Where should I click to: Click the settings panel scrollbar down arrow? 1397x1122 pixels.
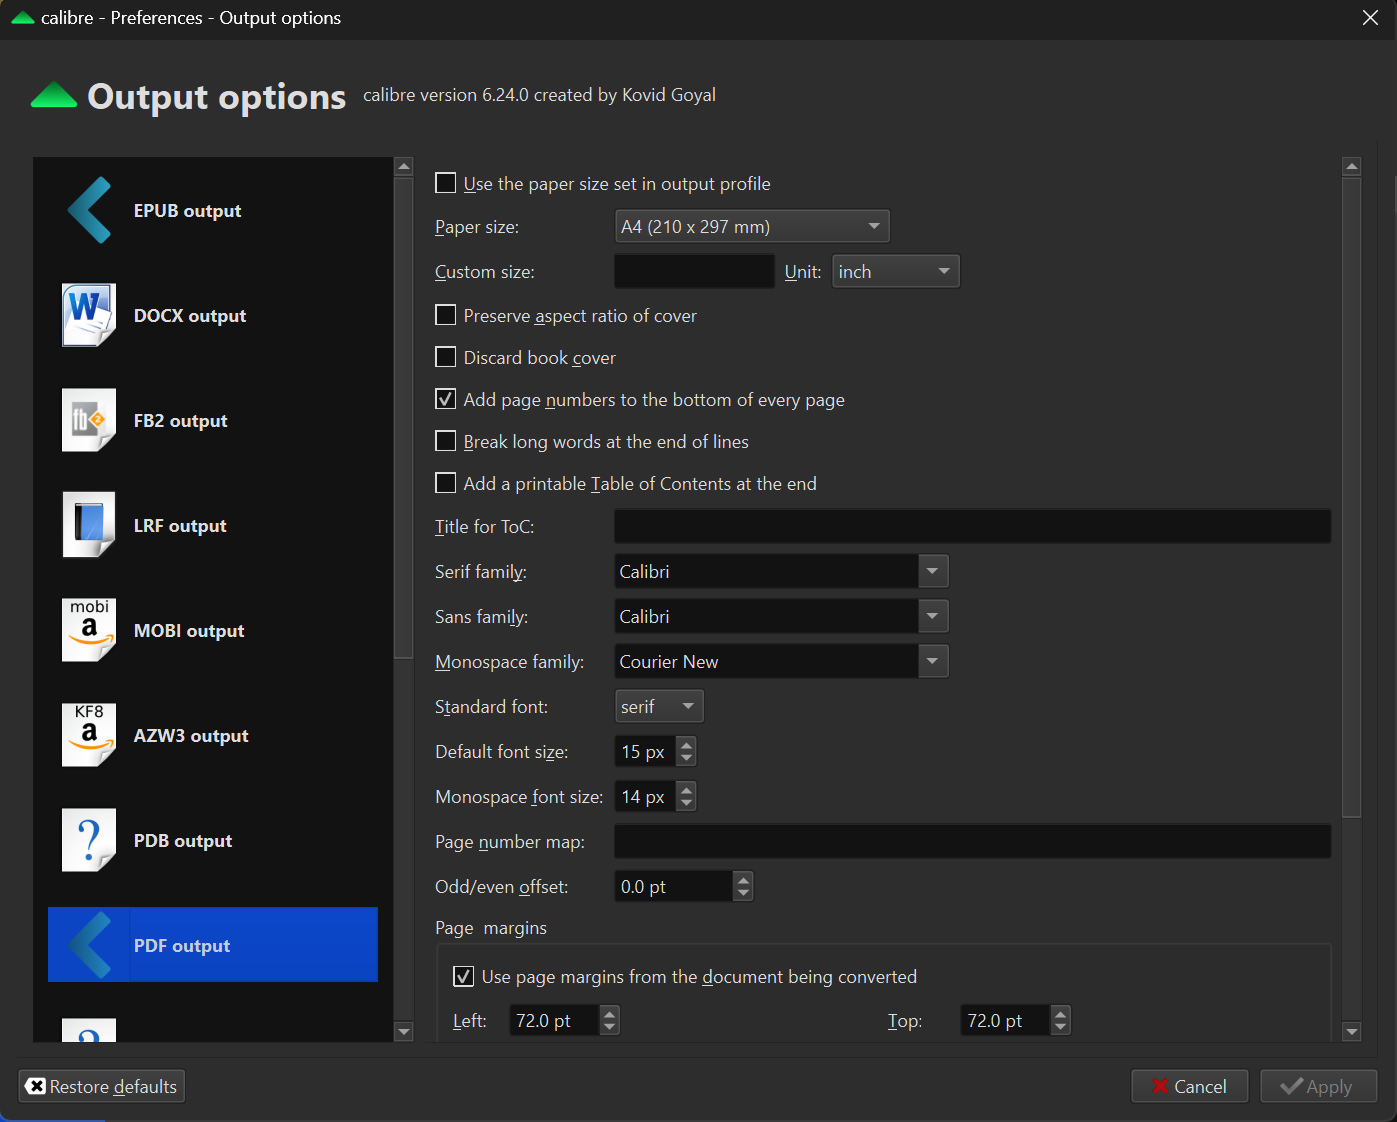pyautogui.click(x=1352, y=1032)
